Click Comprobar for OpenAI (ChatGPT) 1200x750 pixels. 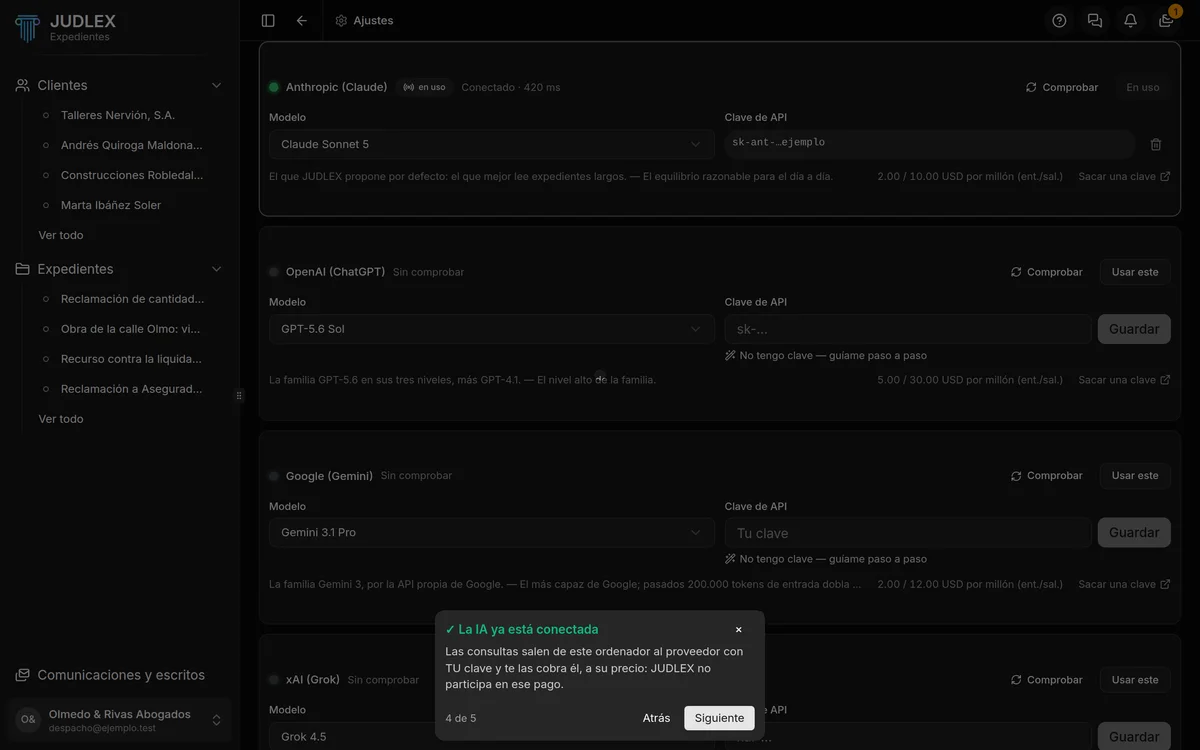1046,272
